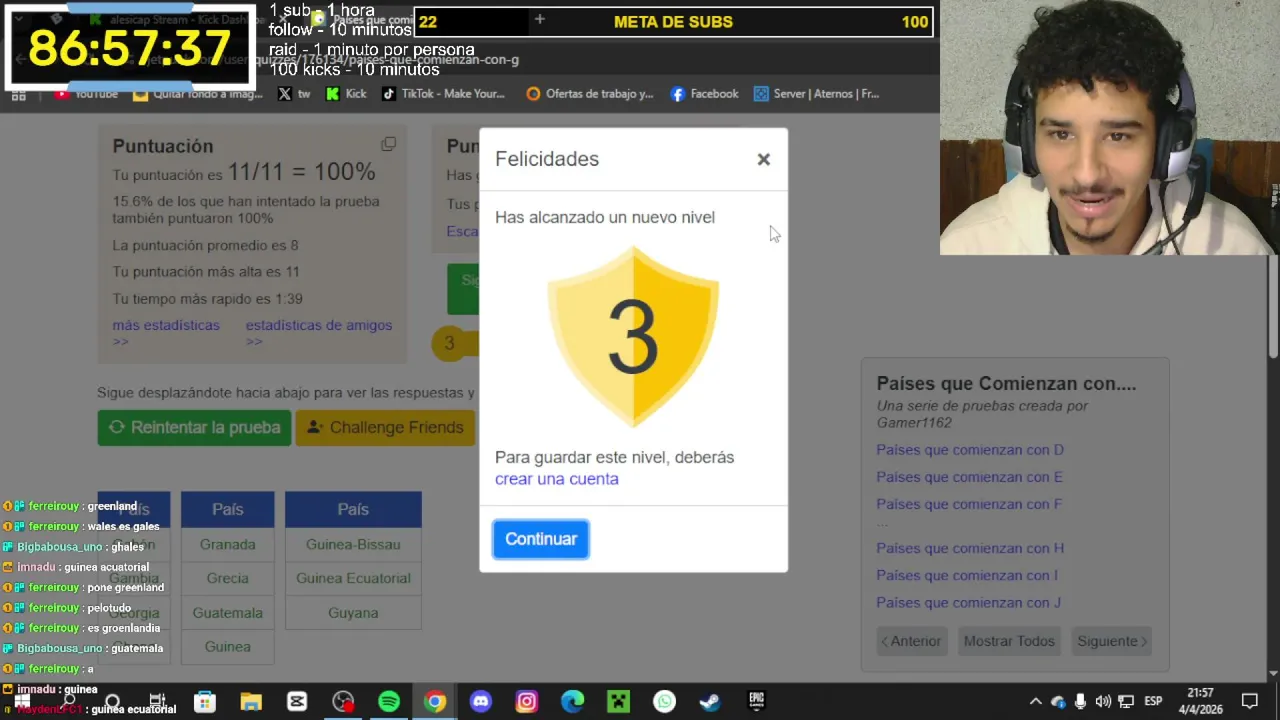This screenshot has width=1280, height=720.
Task: Click the Guinea-Bissau table cell
Action: (353, 545)
